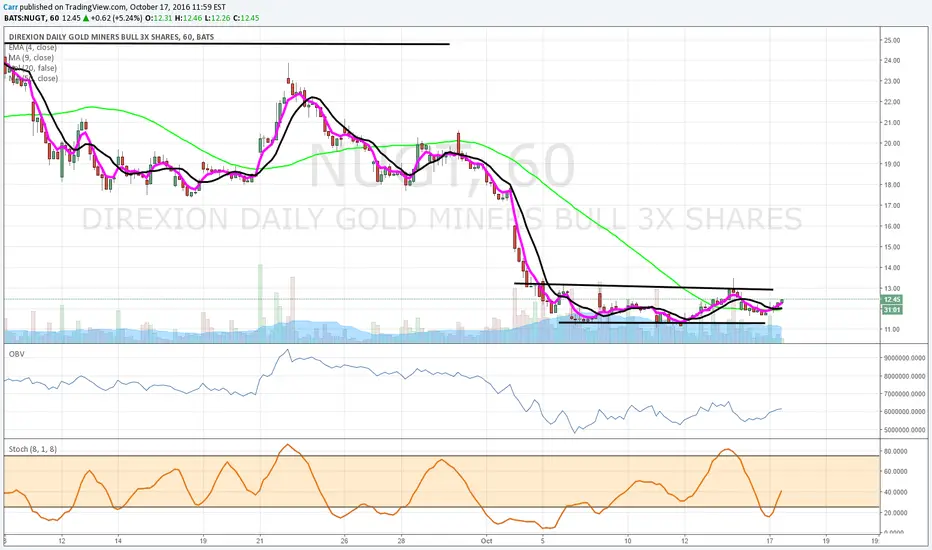Click the 5000000.0000 OBV axis label
Image resolution: width=932 pixels, height=550 pixels.
click(x=905, y=430)
